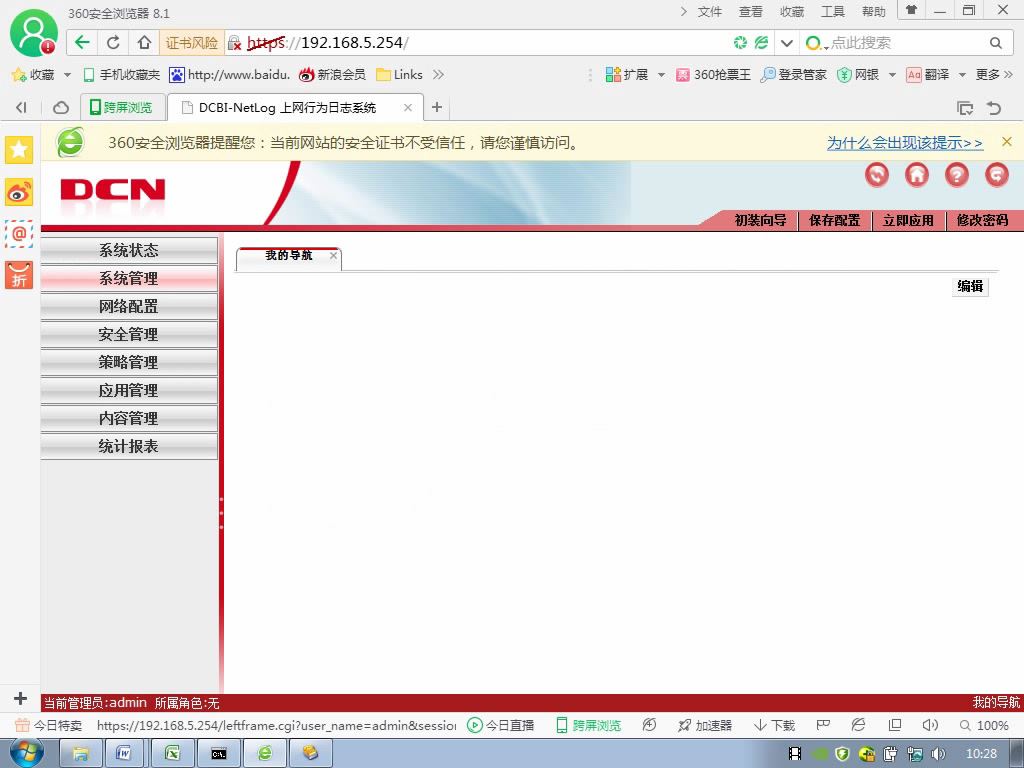1024x768 pixels.
Task: Open the 查看 menu
Action: click(x=750, y=11)
